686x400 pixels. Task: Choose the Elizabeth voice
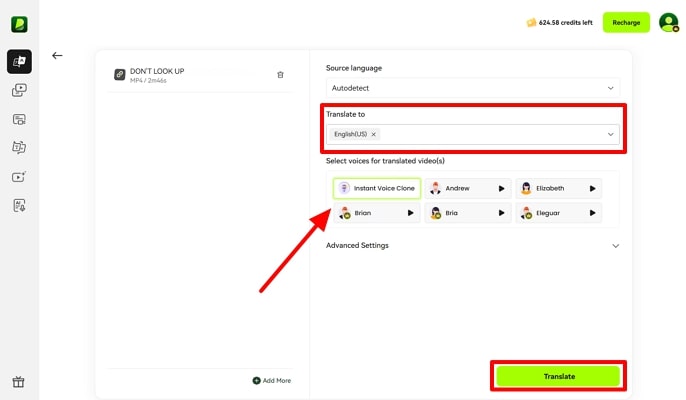(558, 189)
